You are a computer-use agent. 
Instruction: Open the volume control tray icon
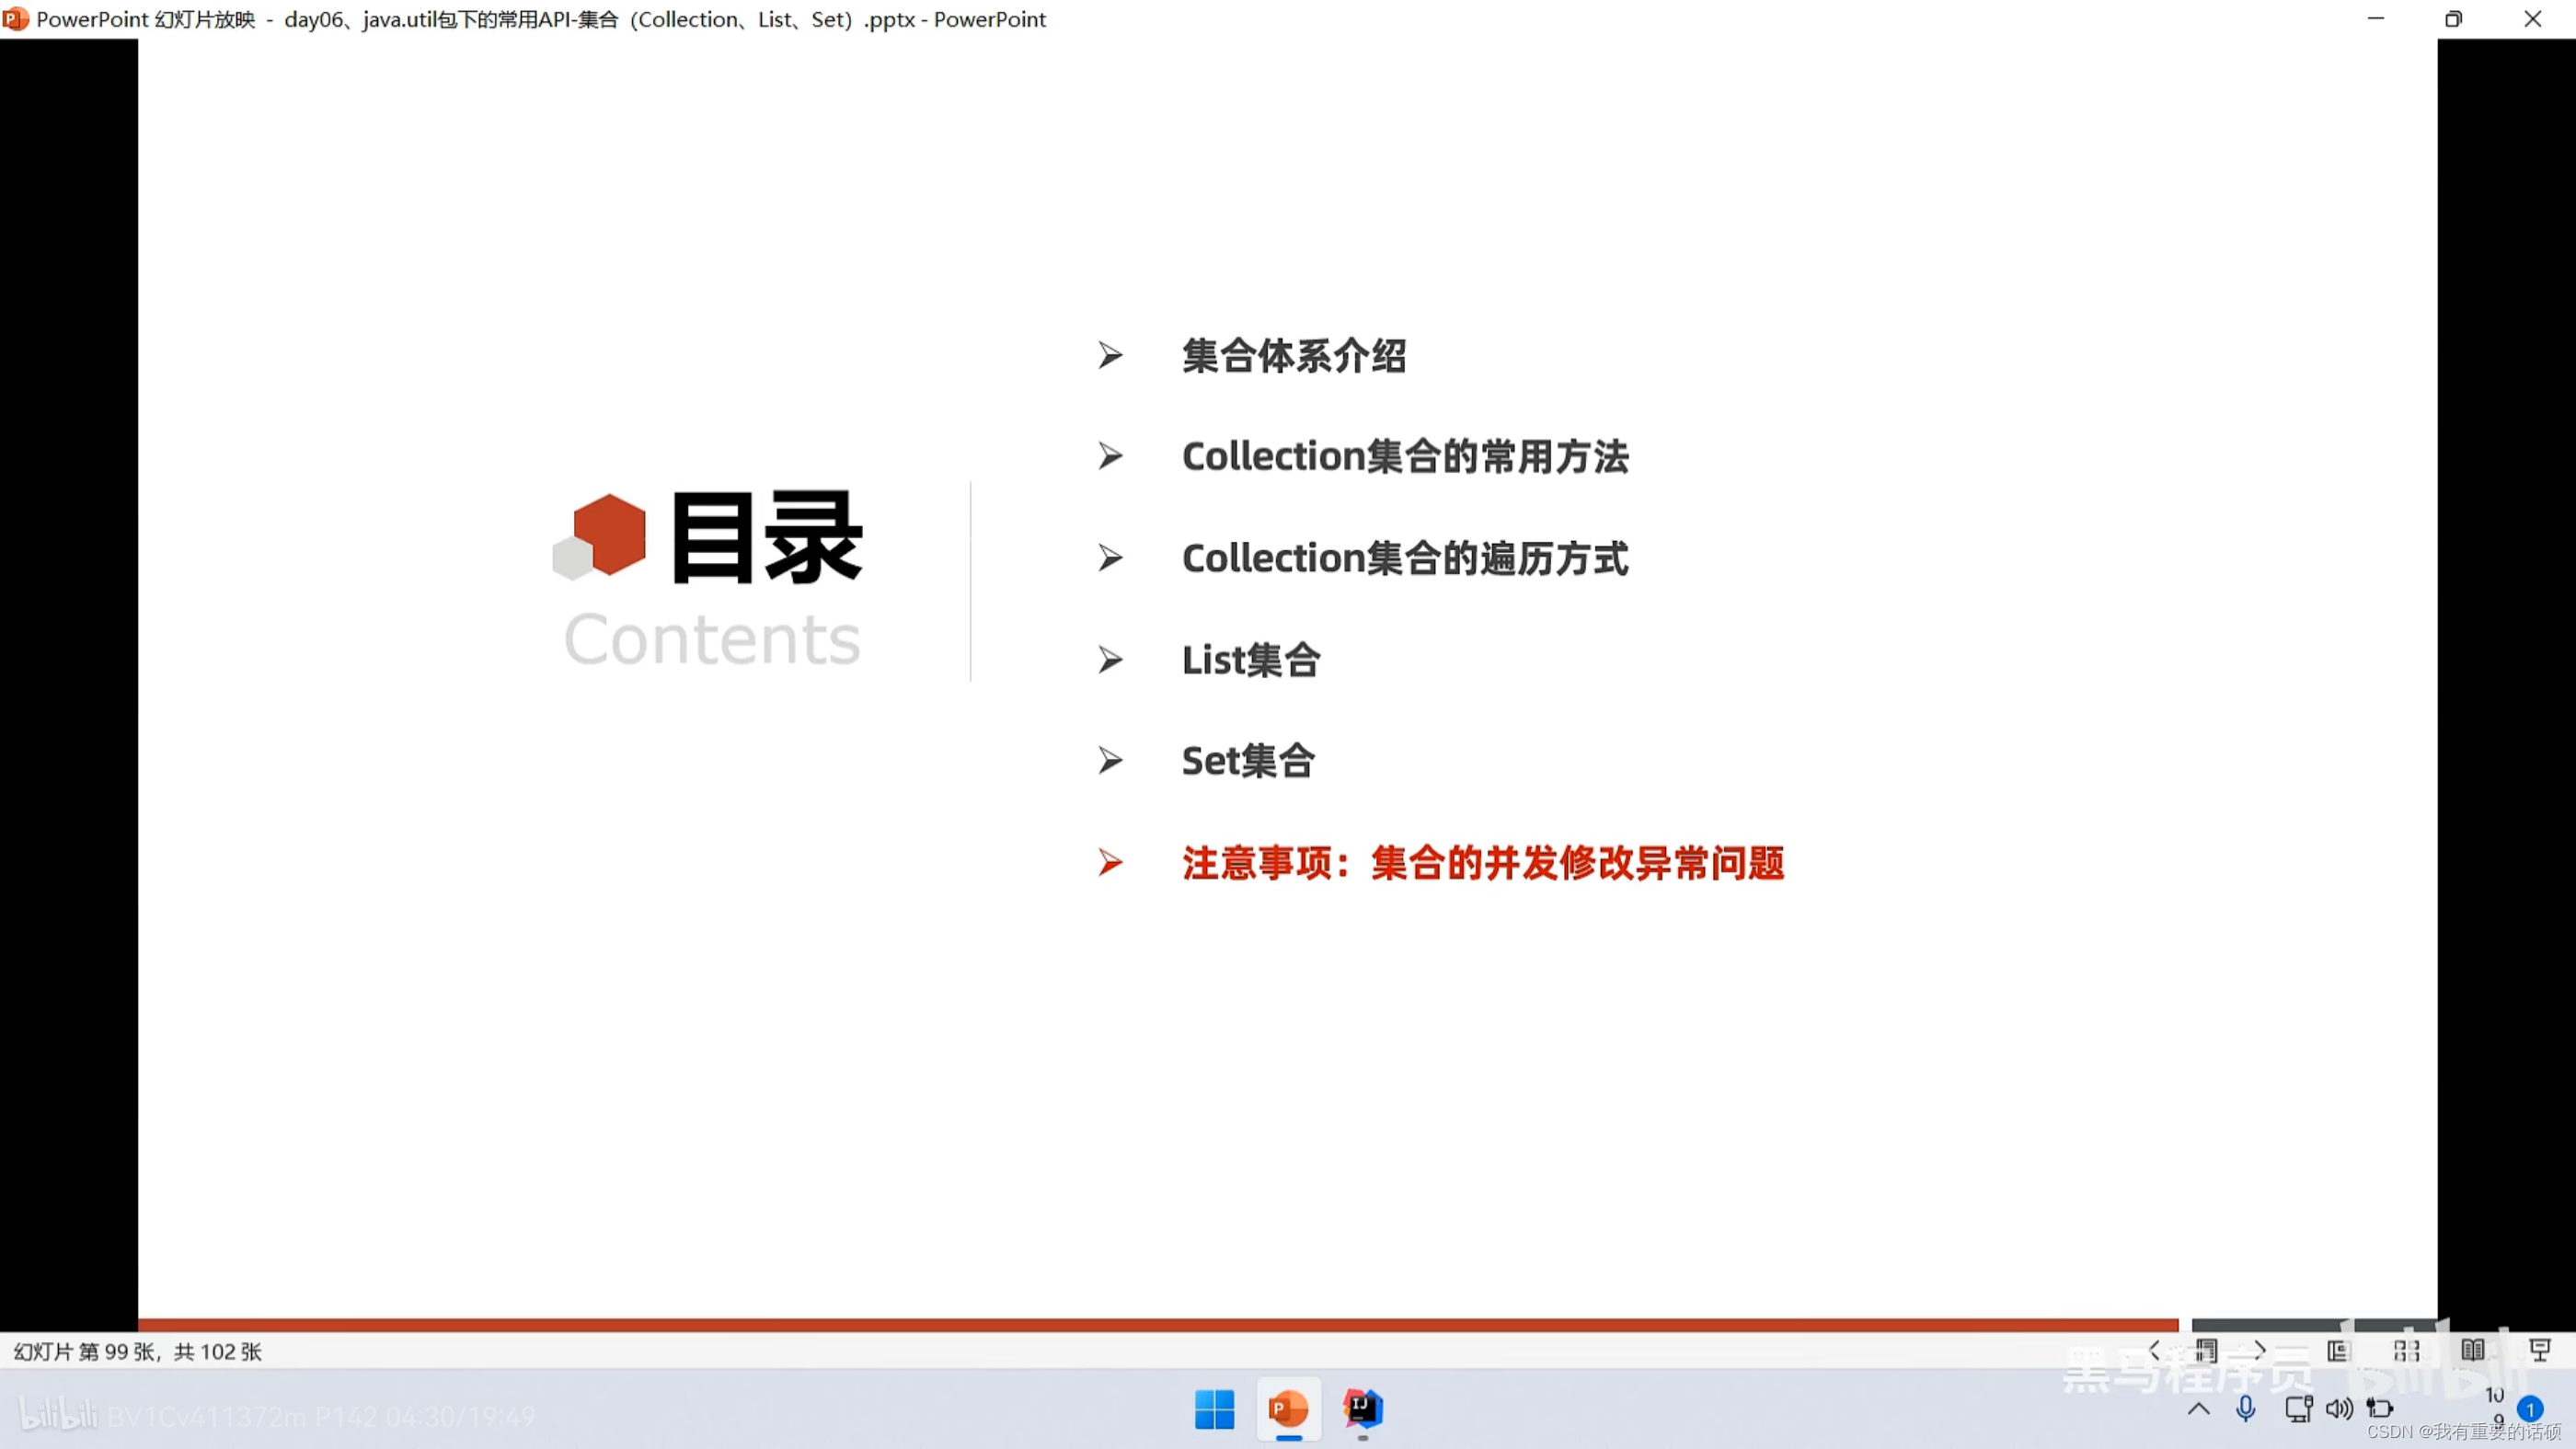2339,1409
